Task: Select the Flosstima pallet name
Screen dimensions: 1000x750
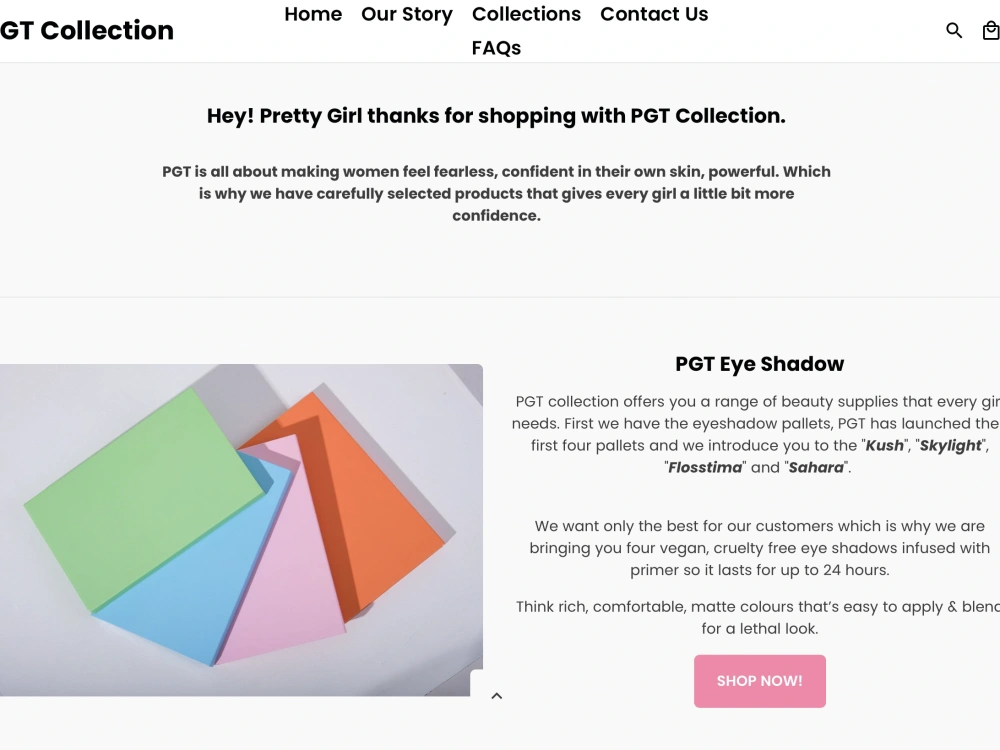Action: click(705, 467)
